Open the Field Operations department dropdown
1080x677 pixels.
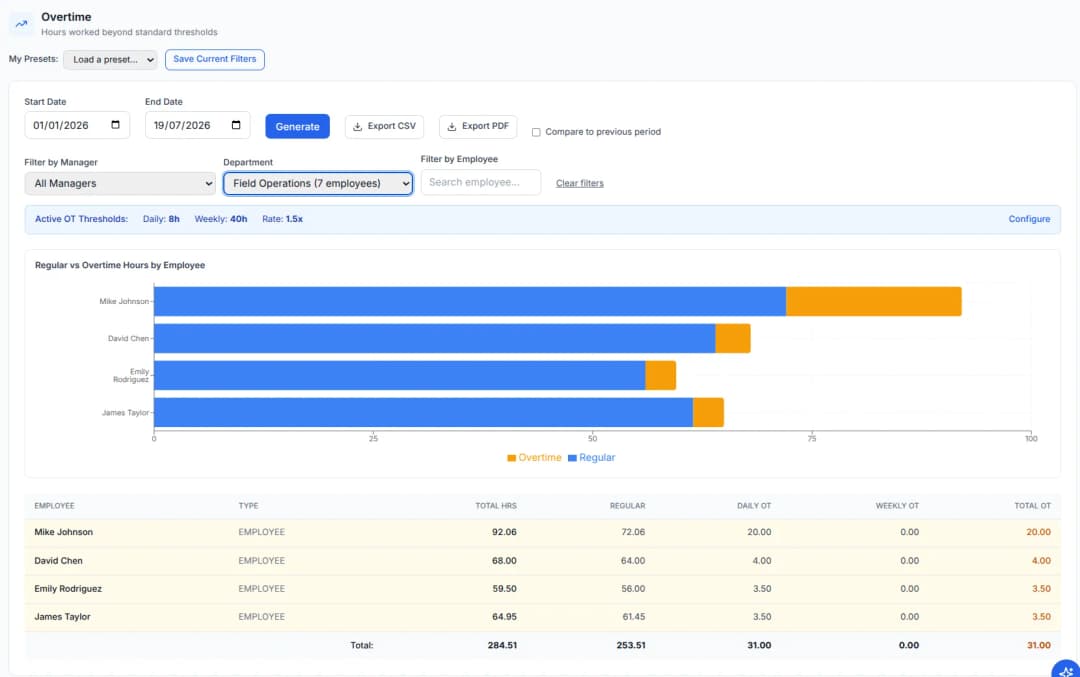click(318, 183)
